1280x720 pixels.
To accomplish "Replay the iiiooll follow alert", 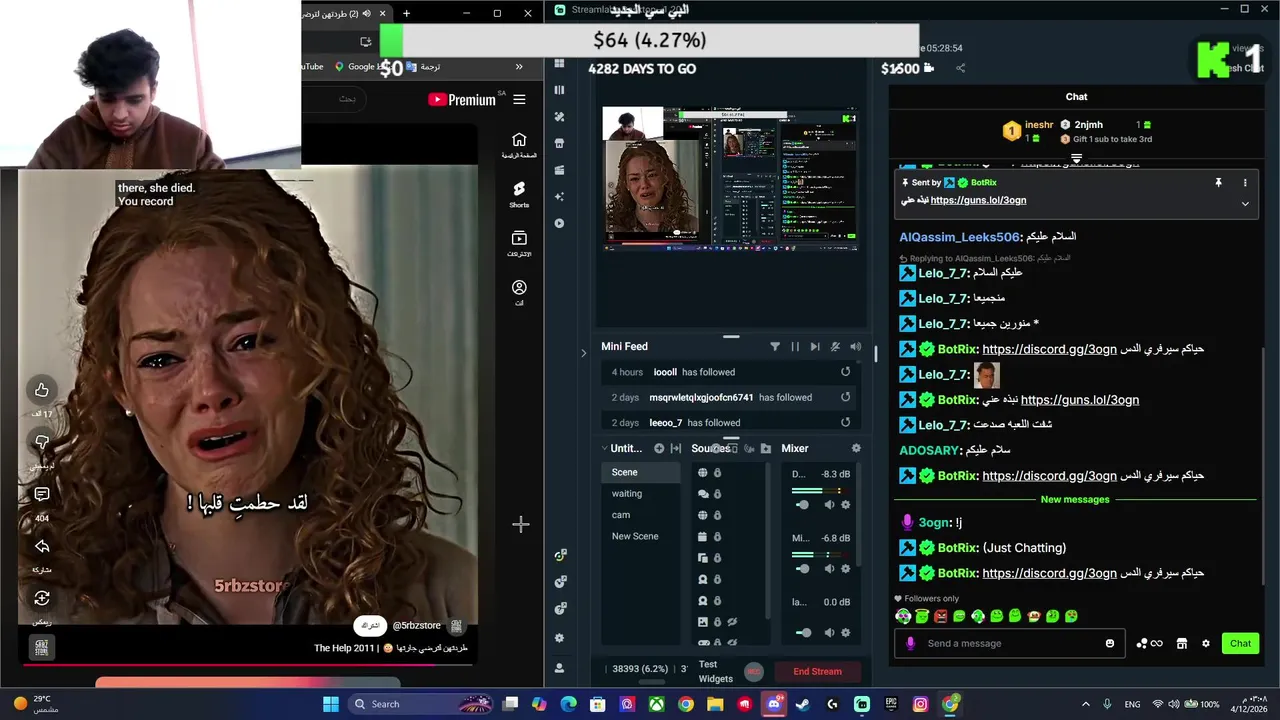I will pyautogui.click(x=845, y=372).
